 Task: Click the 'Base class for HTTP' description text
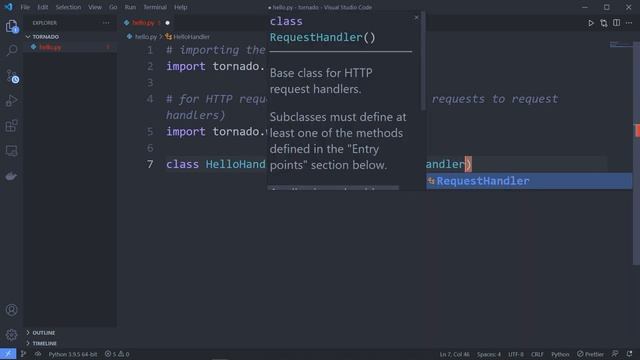point(321,73)
